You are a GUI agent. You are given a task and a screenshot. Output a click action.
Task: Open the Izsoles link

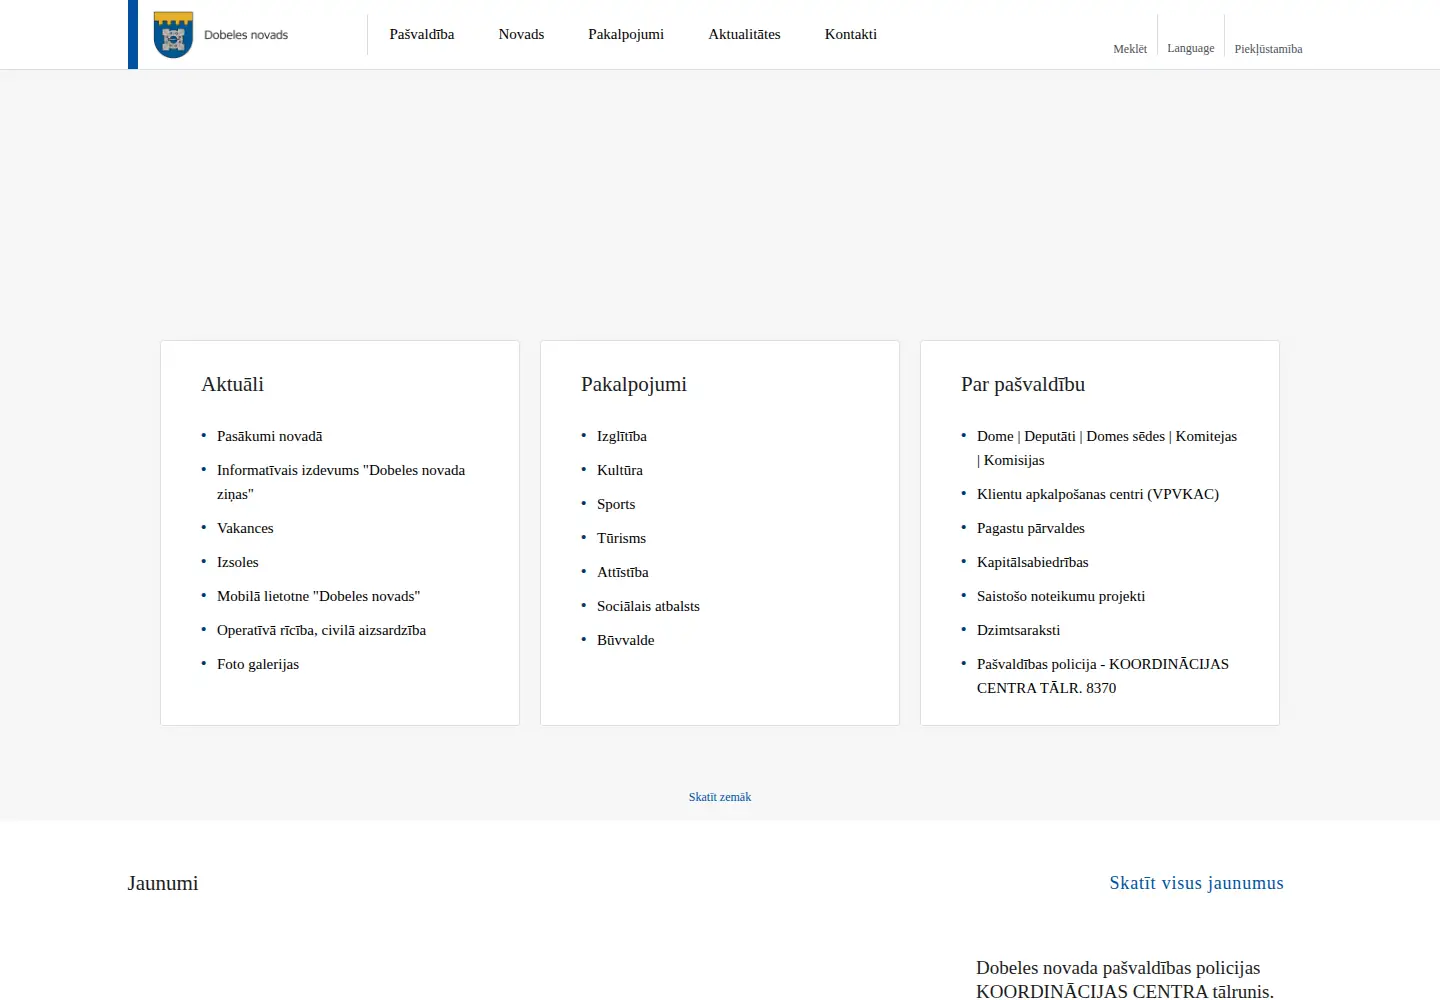pyautogui.click(x=237, y=562)
